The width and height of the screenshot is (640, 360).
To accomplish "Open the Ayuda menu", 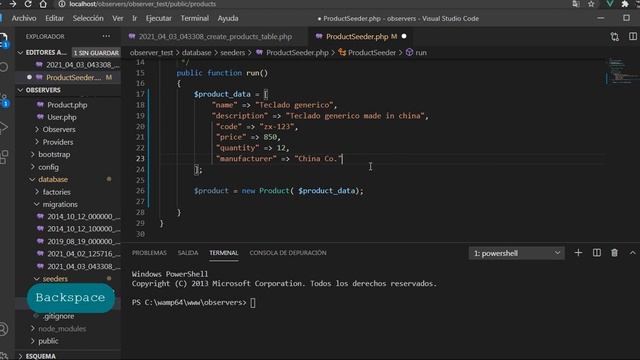I will (228, 18).
